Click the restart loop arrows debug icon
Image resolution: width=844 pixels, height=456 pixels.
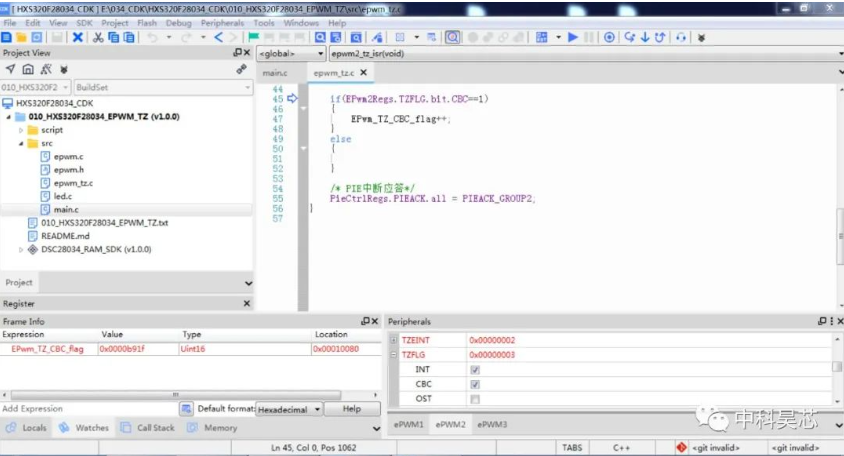tap(681, 37)
